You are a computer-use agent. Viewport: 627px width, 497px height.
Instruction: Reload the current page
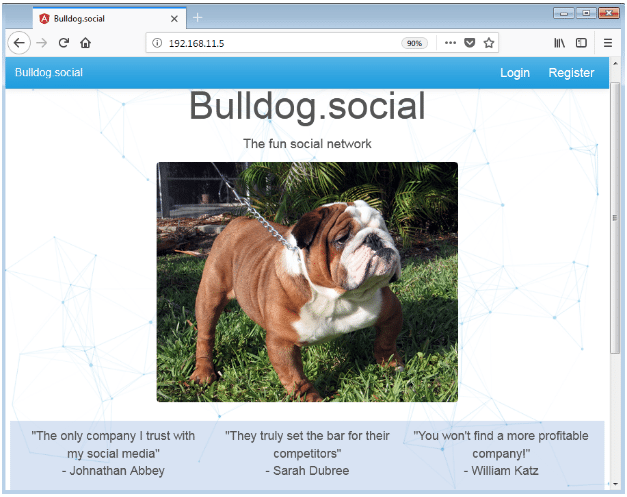tap(63, 43)
